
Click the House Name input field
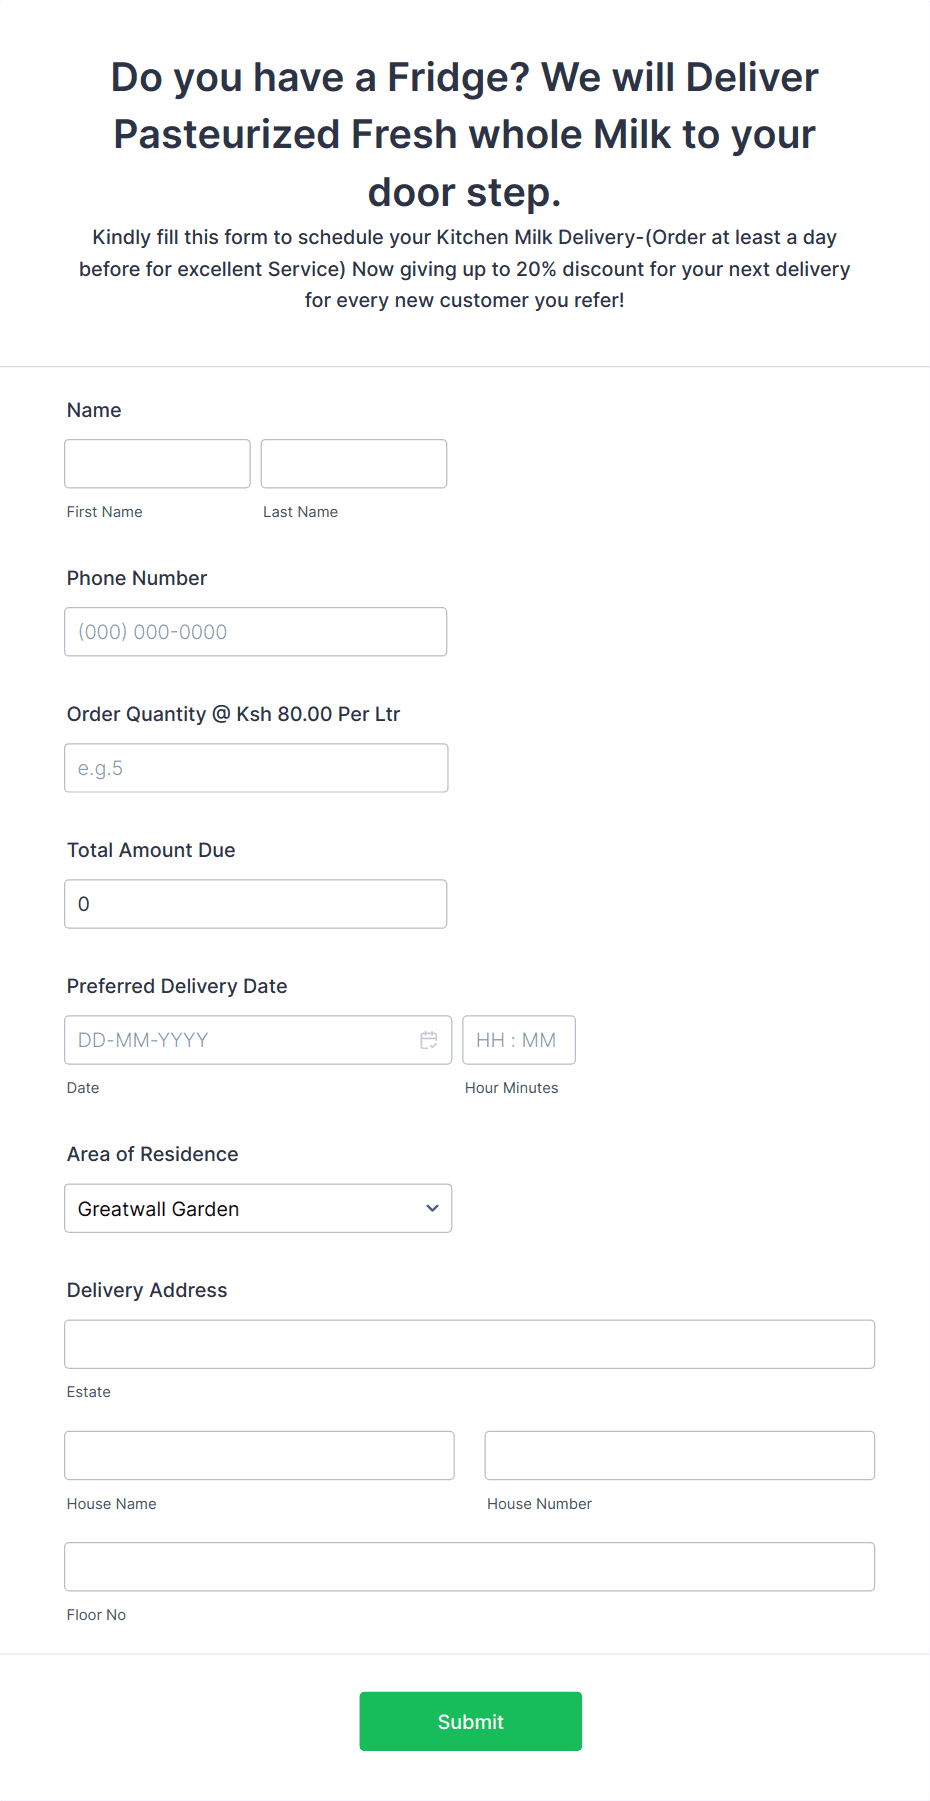258,1455
